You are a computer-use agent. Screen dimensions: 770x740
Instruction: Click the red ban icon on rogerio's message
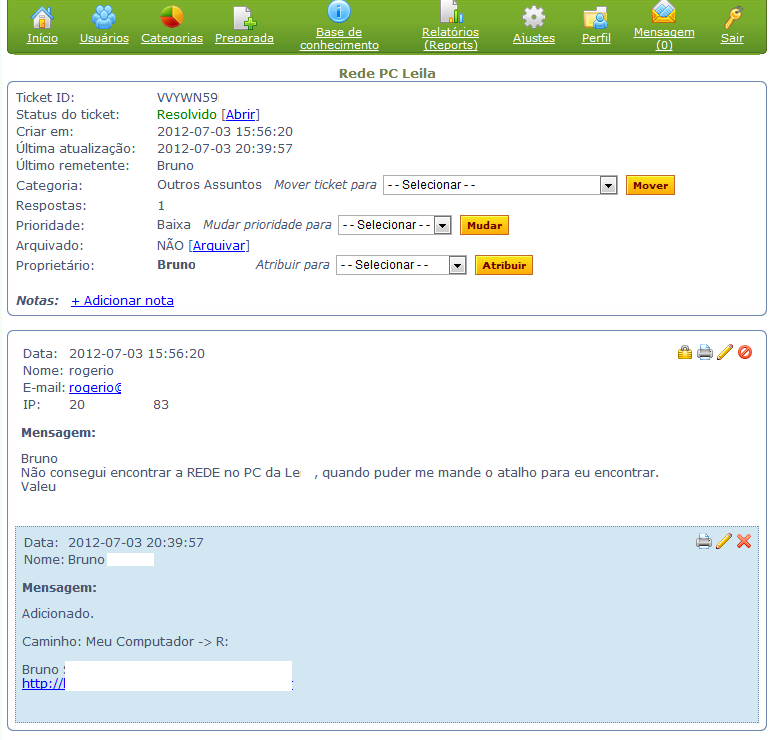[x=745, y=352]
